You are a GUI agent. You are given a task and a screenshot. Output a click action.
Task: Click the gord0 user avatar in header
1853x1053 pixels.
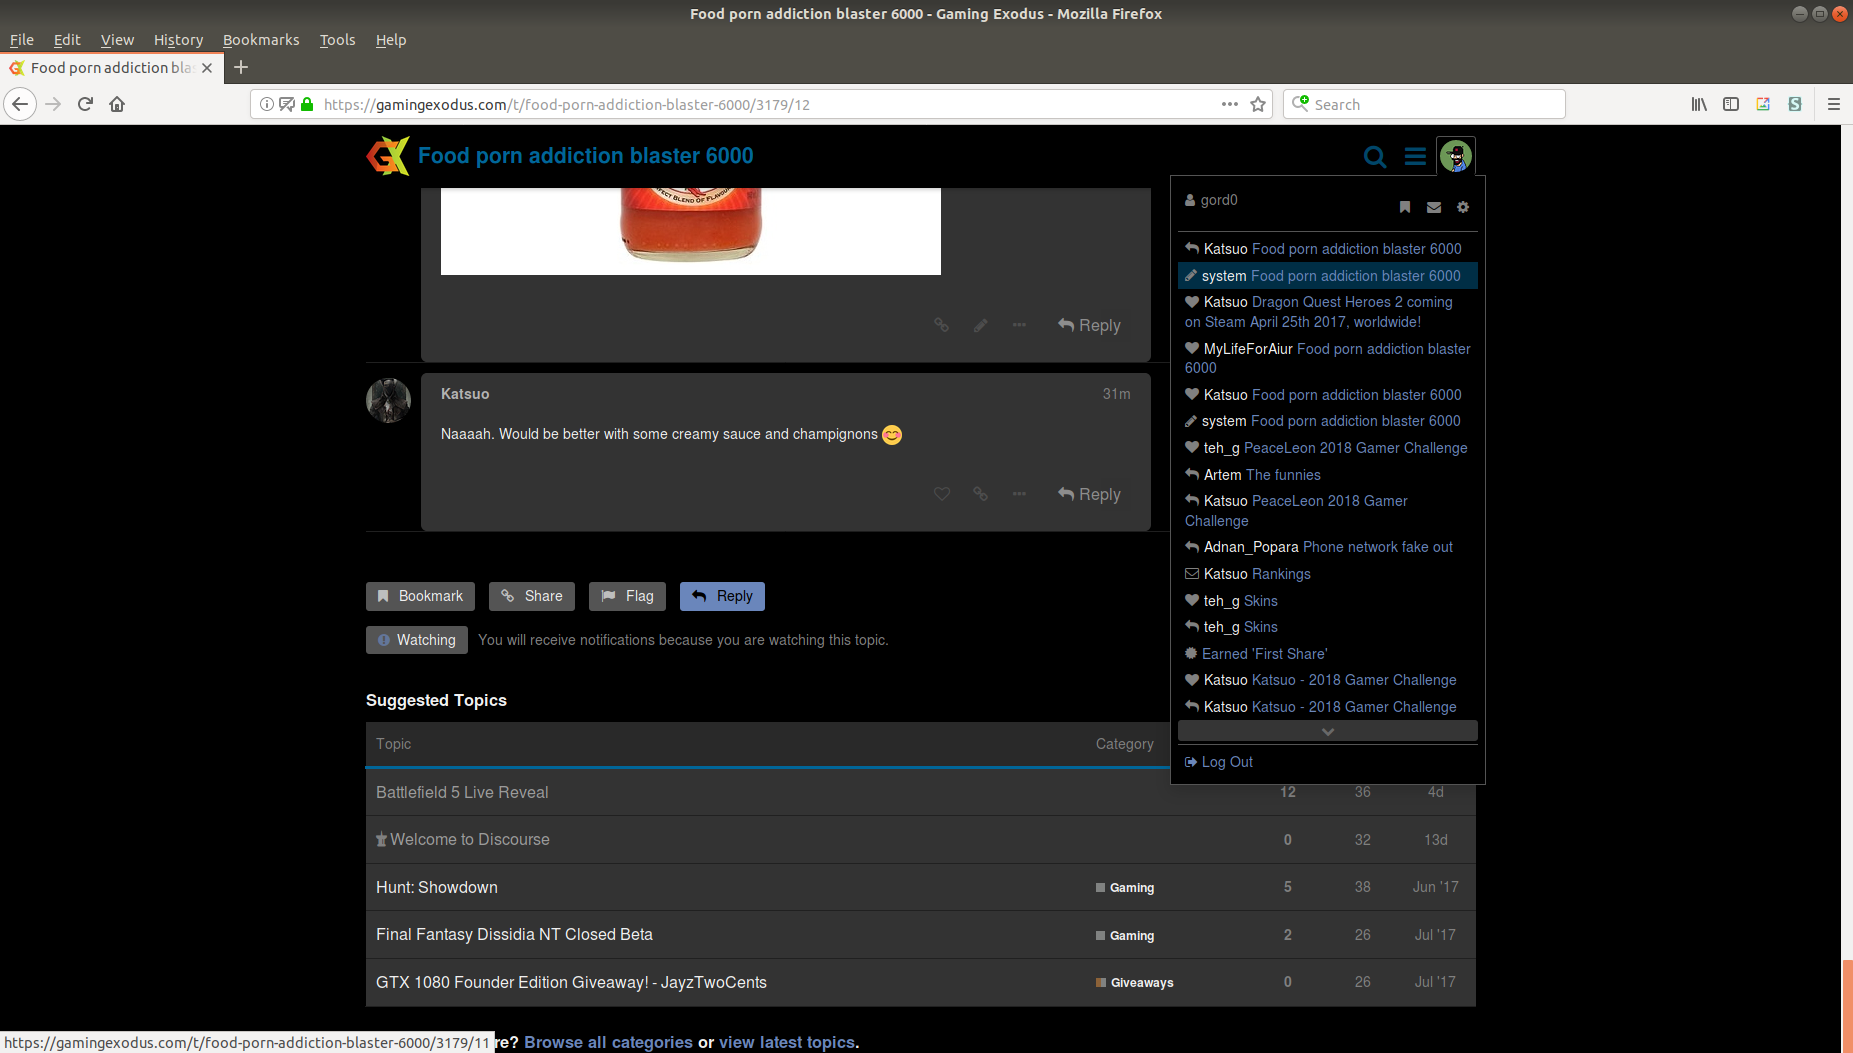coord(1456,156)
